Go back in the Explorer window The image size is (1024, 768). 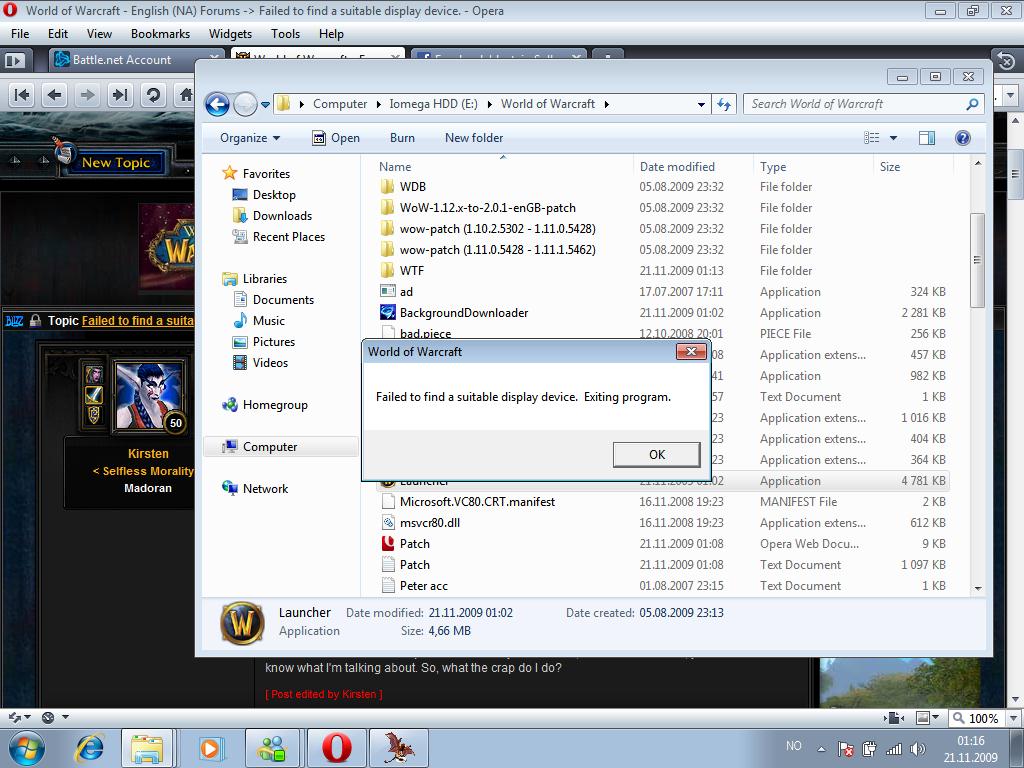[x=217, y=104]
